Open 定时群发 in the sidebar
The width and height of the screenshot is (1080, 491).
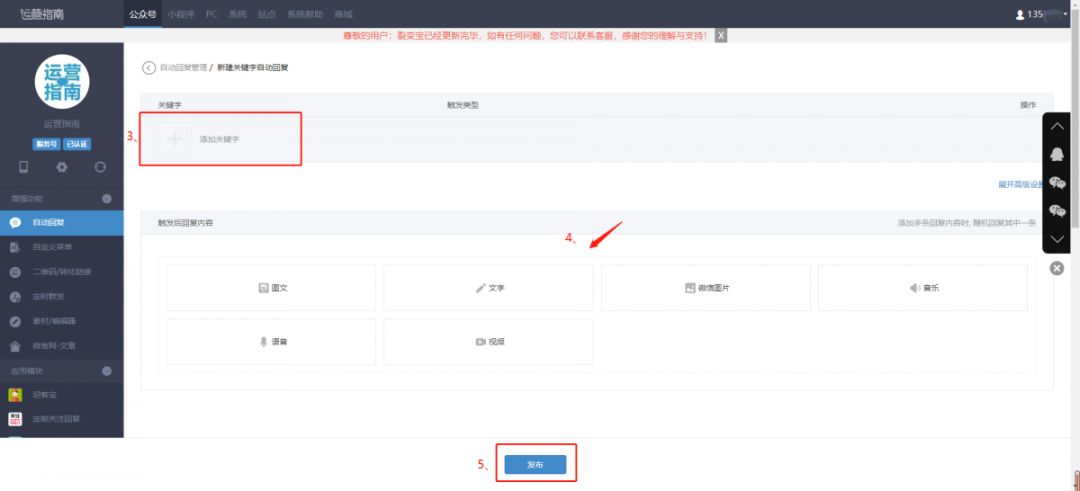coord(62,297)
